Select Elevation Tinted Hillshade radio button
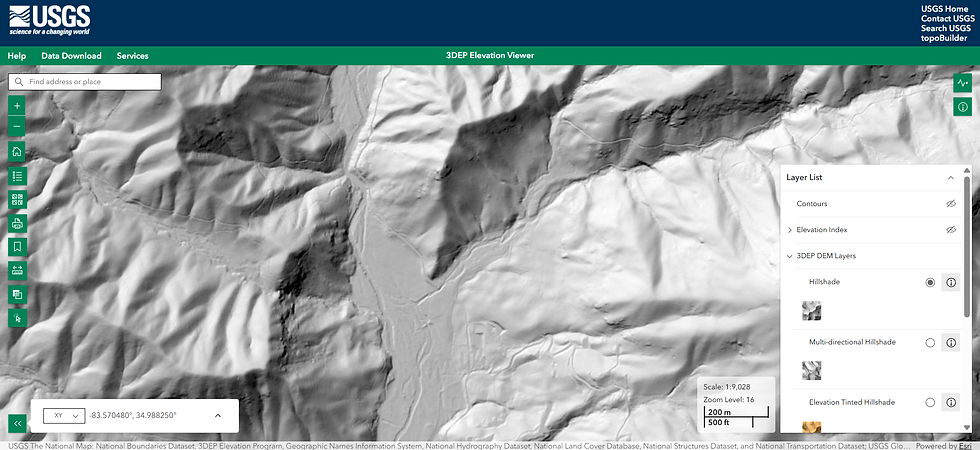This screenshot has height=450, width=980. (930, 402)
